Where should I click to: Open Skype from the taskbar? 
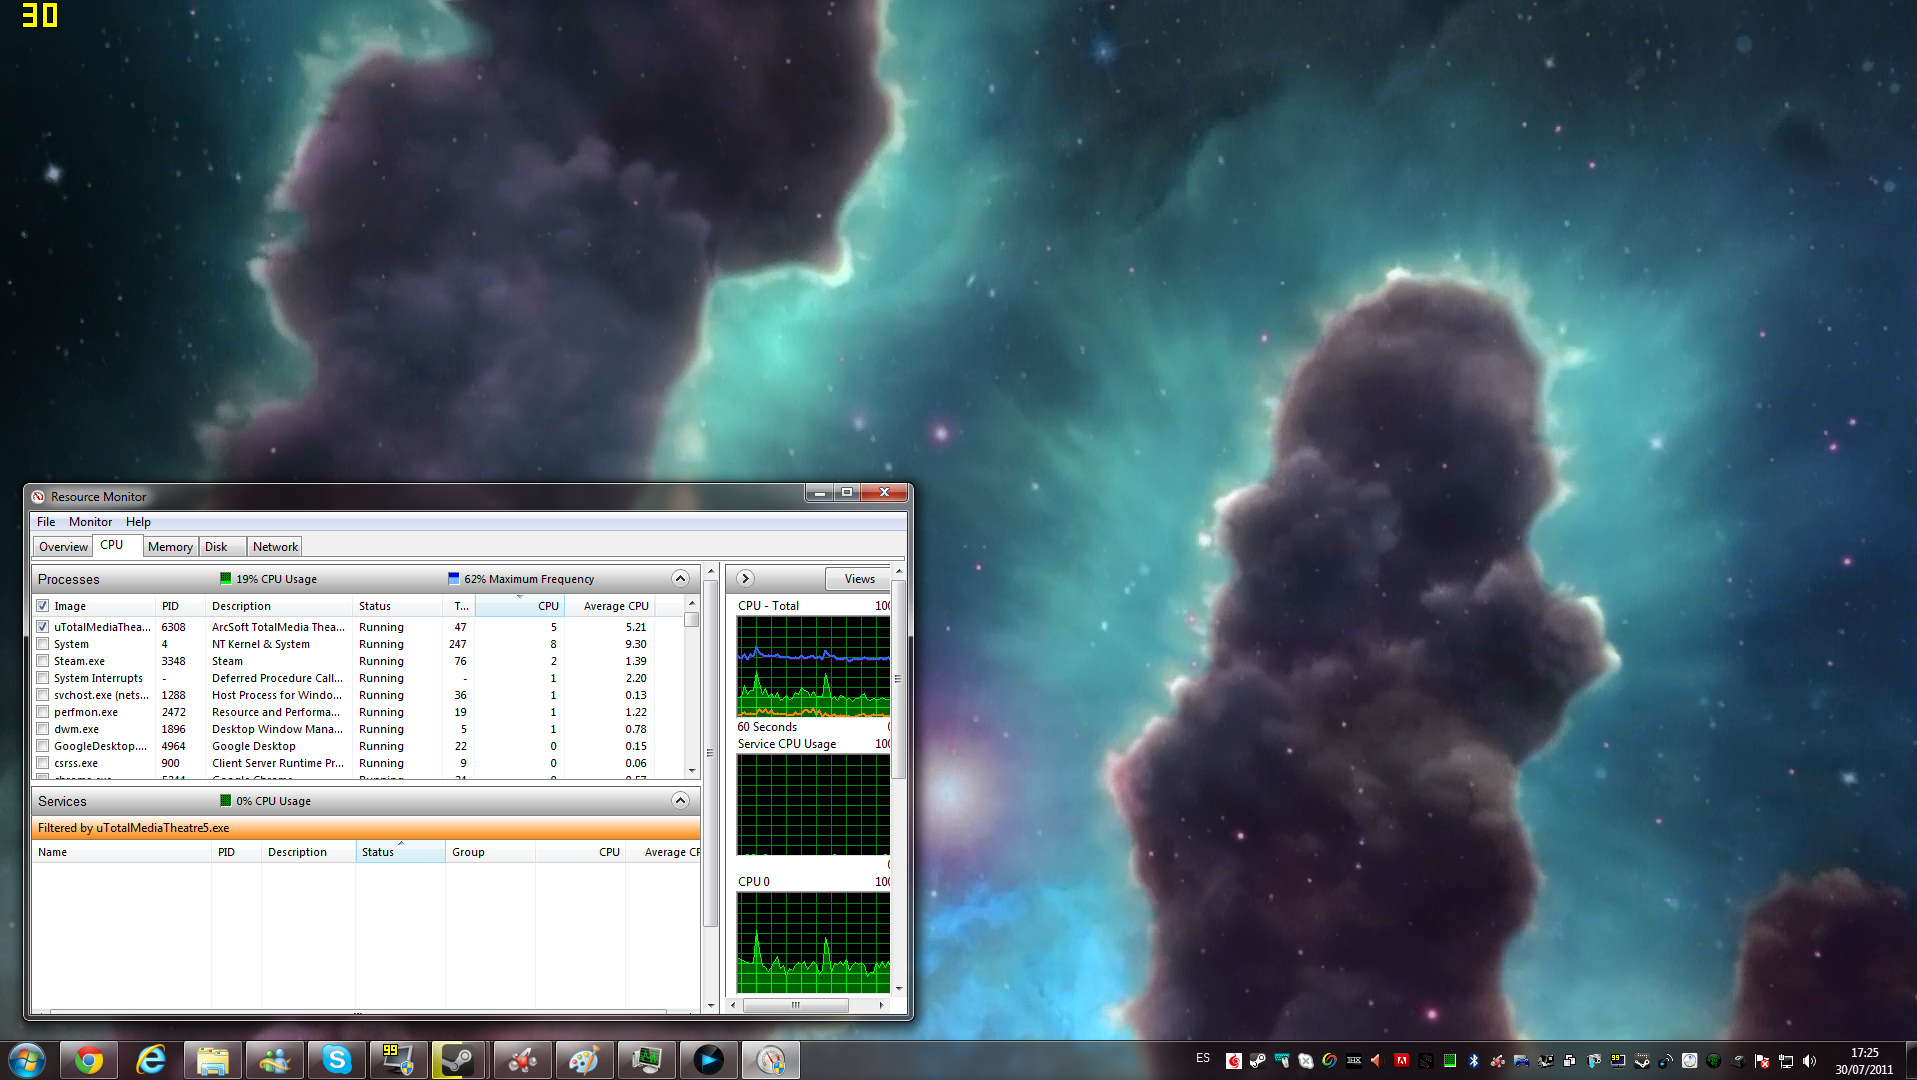(x=336, y=1060)
